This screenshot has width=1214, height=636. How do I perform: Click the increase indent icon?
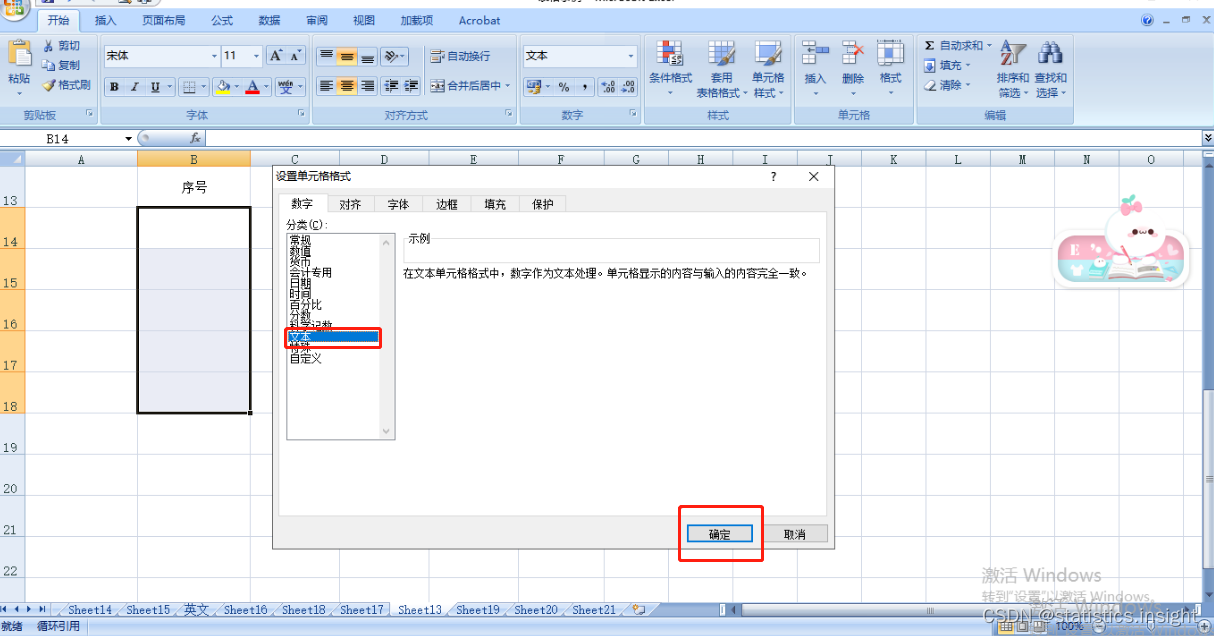pyautogui.click(x=410, y=86)
